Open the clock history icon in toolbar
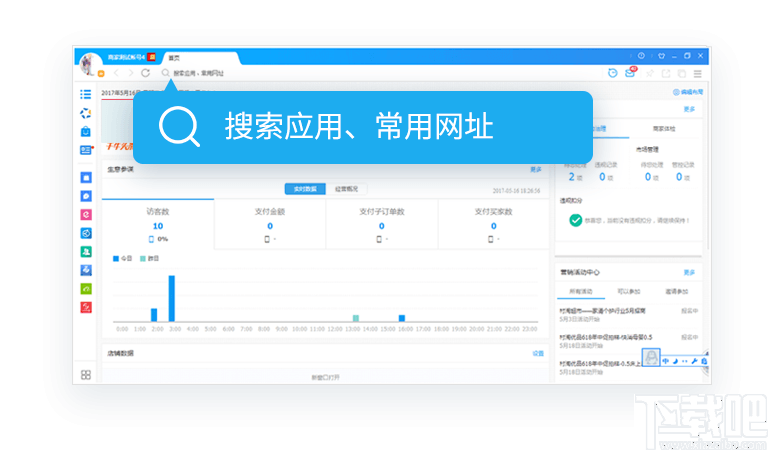 click(612, 73)
